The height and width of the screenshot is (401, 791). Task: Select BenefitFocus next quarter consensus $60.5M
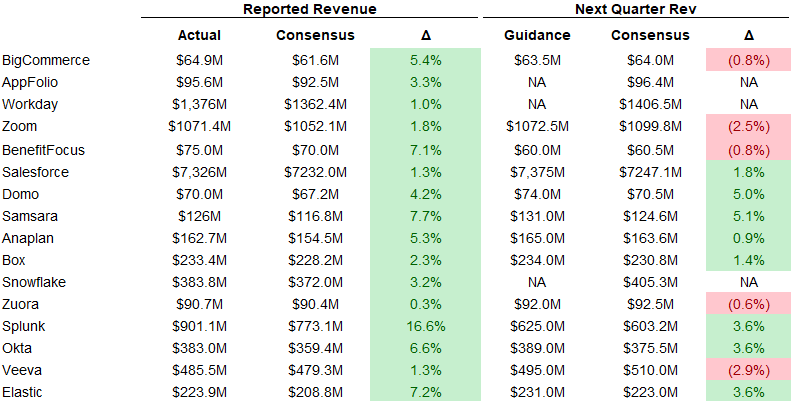[650, 150]
